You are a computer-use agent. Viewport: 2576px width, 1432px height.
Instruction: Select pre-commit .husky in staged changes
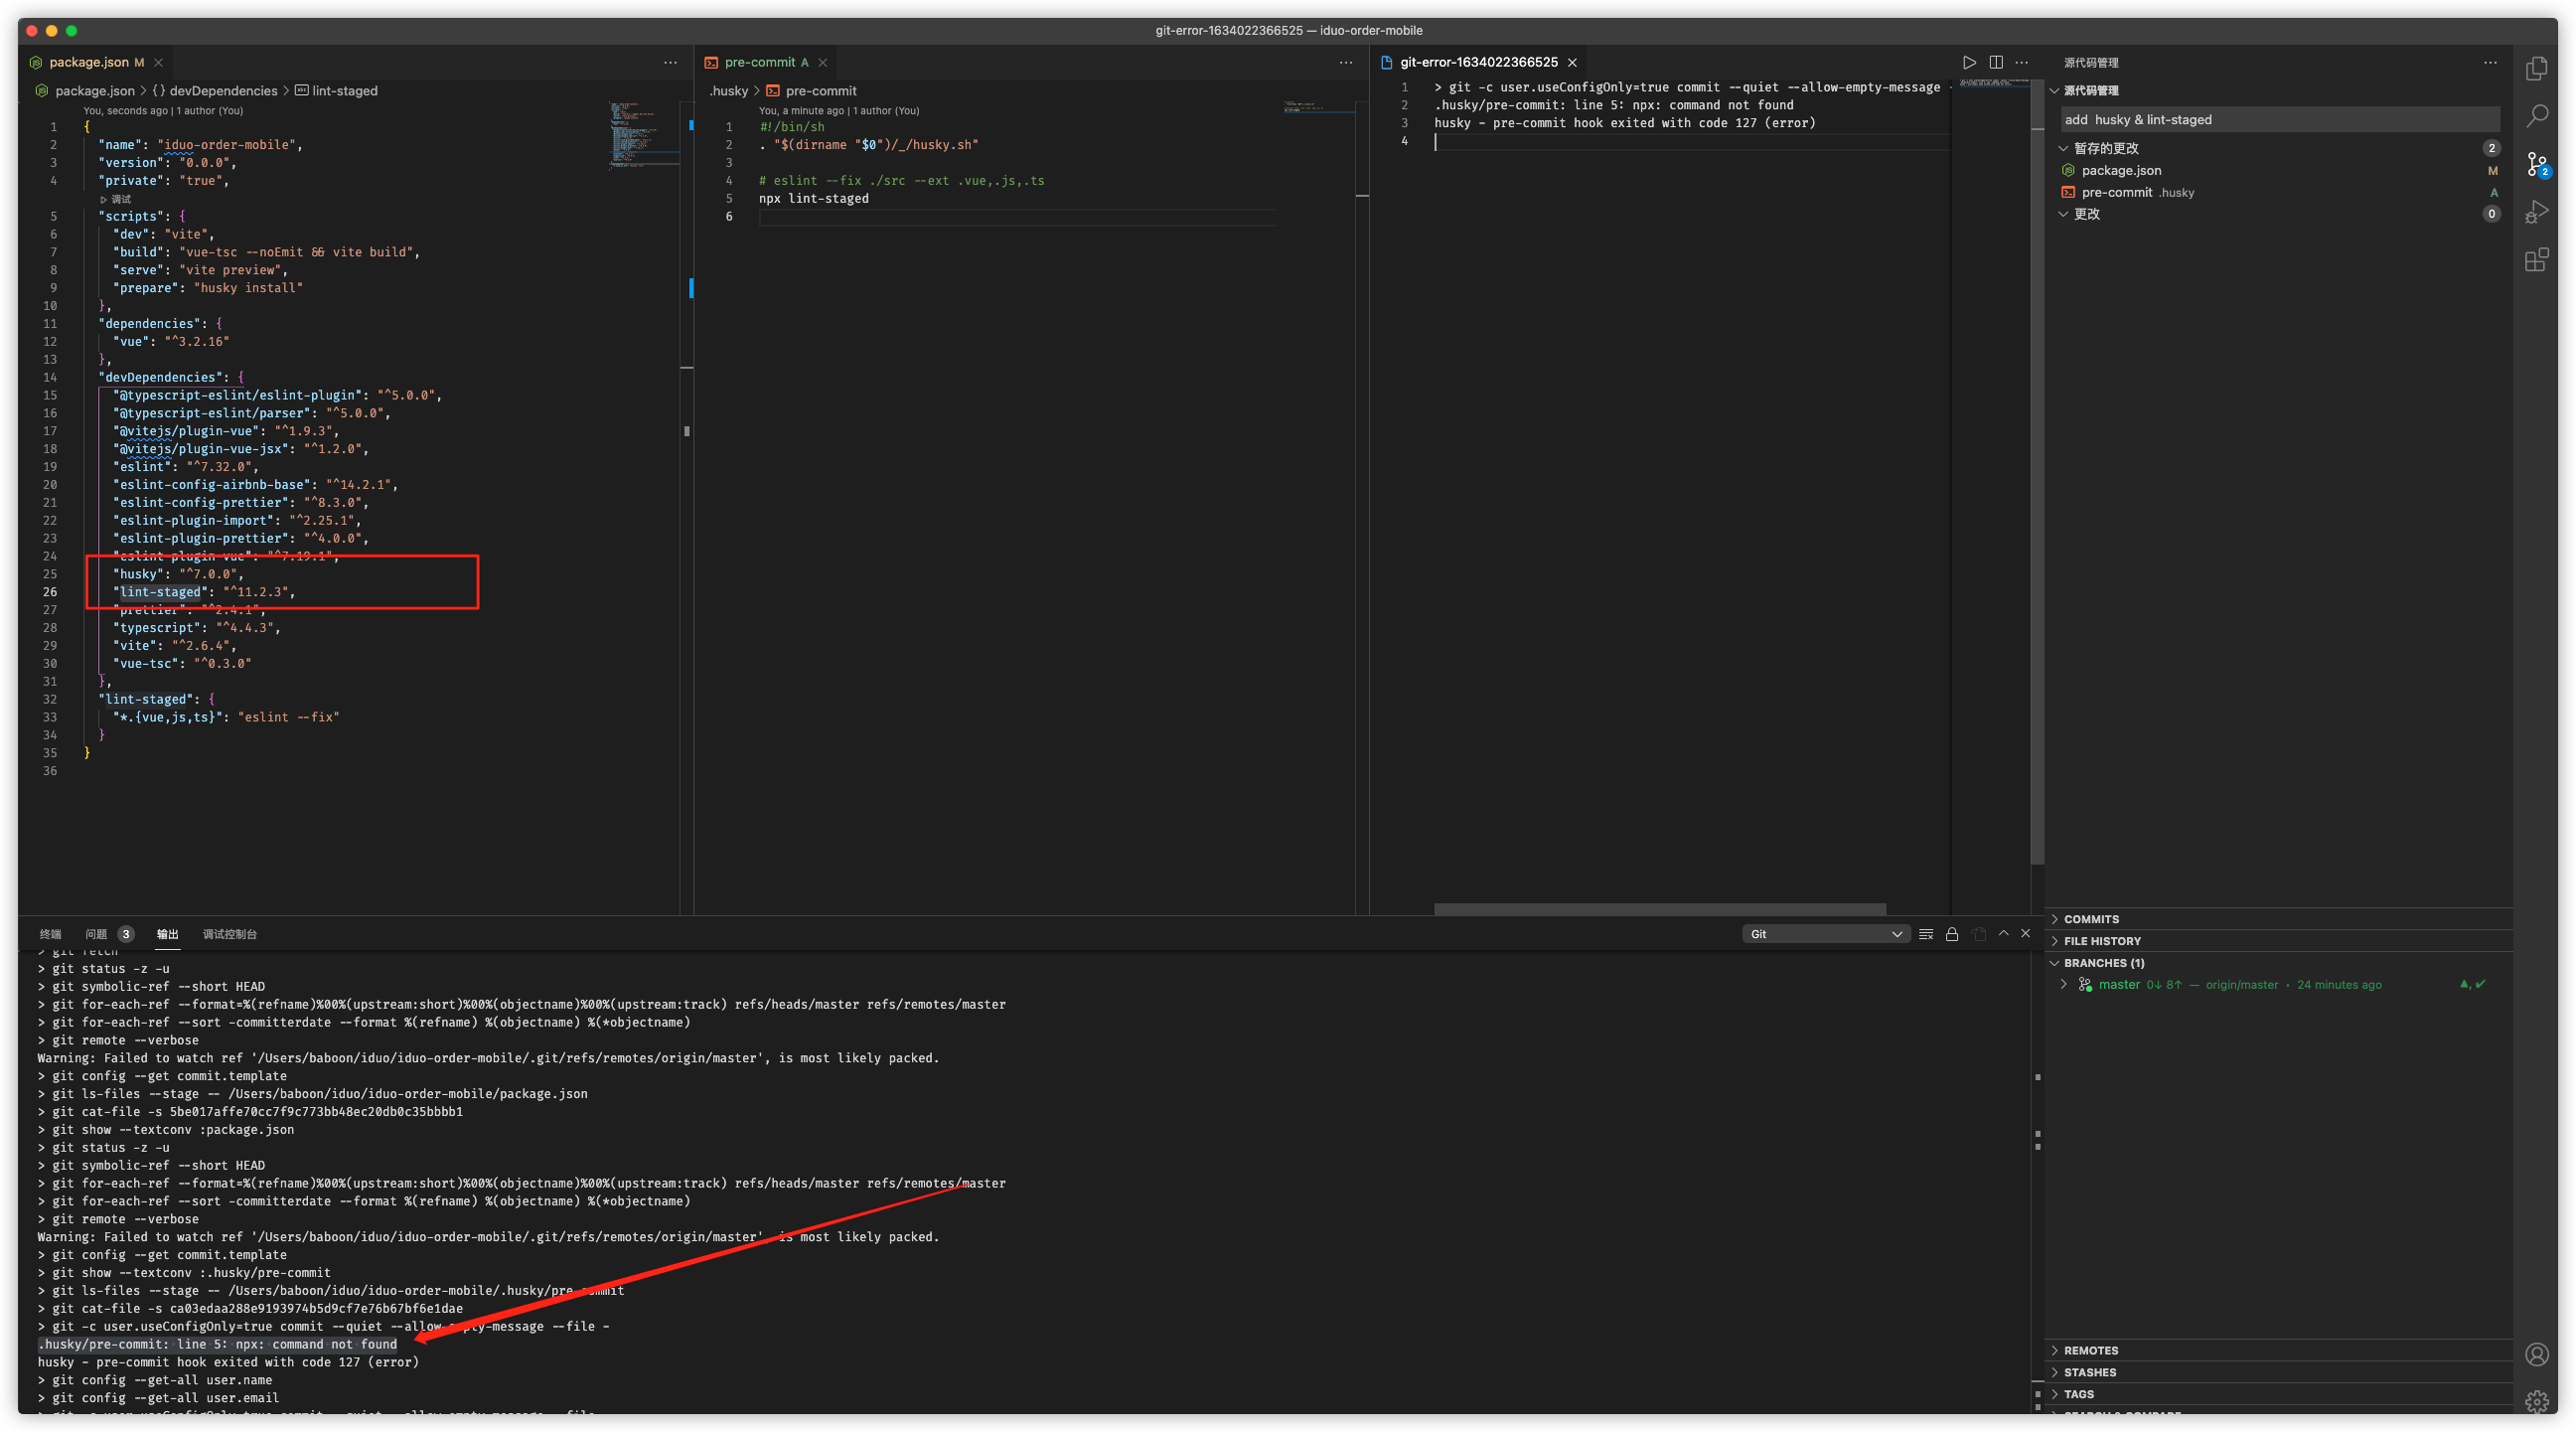pos(2135,192)
